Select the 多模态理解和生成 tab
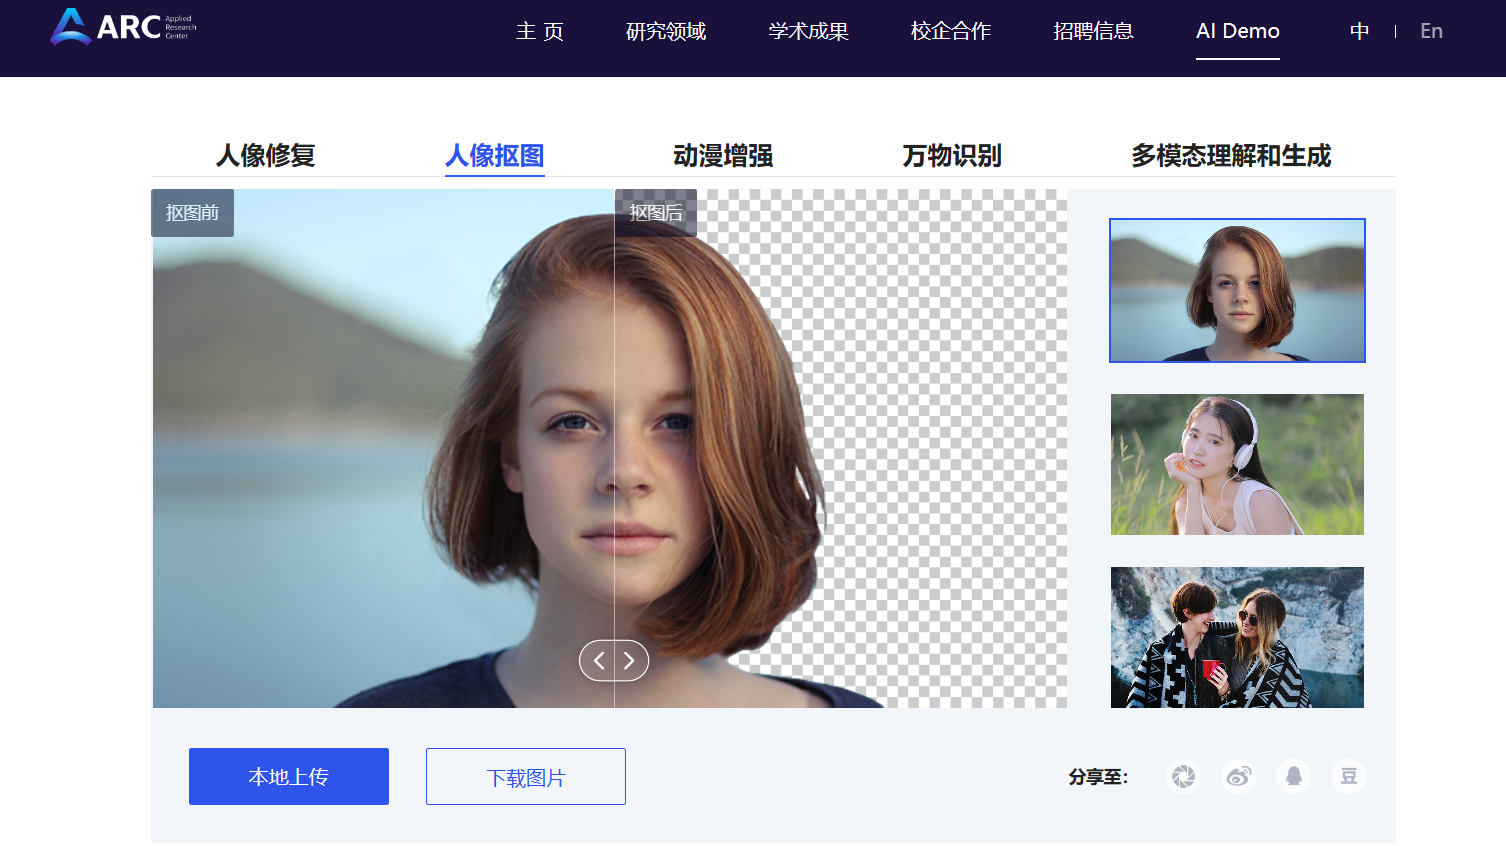The width and height of the screenshot is (1506, 846). (x=1231, y=156)
